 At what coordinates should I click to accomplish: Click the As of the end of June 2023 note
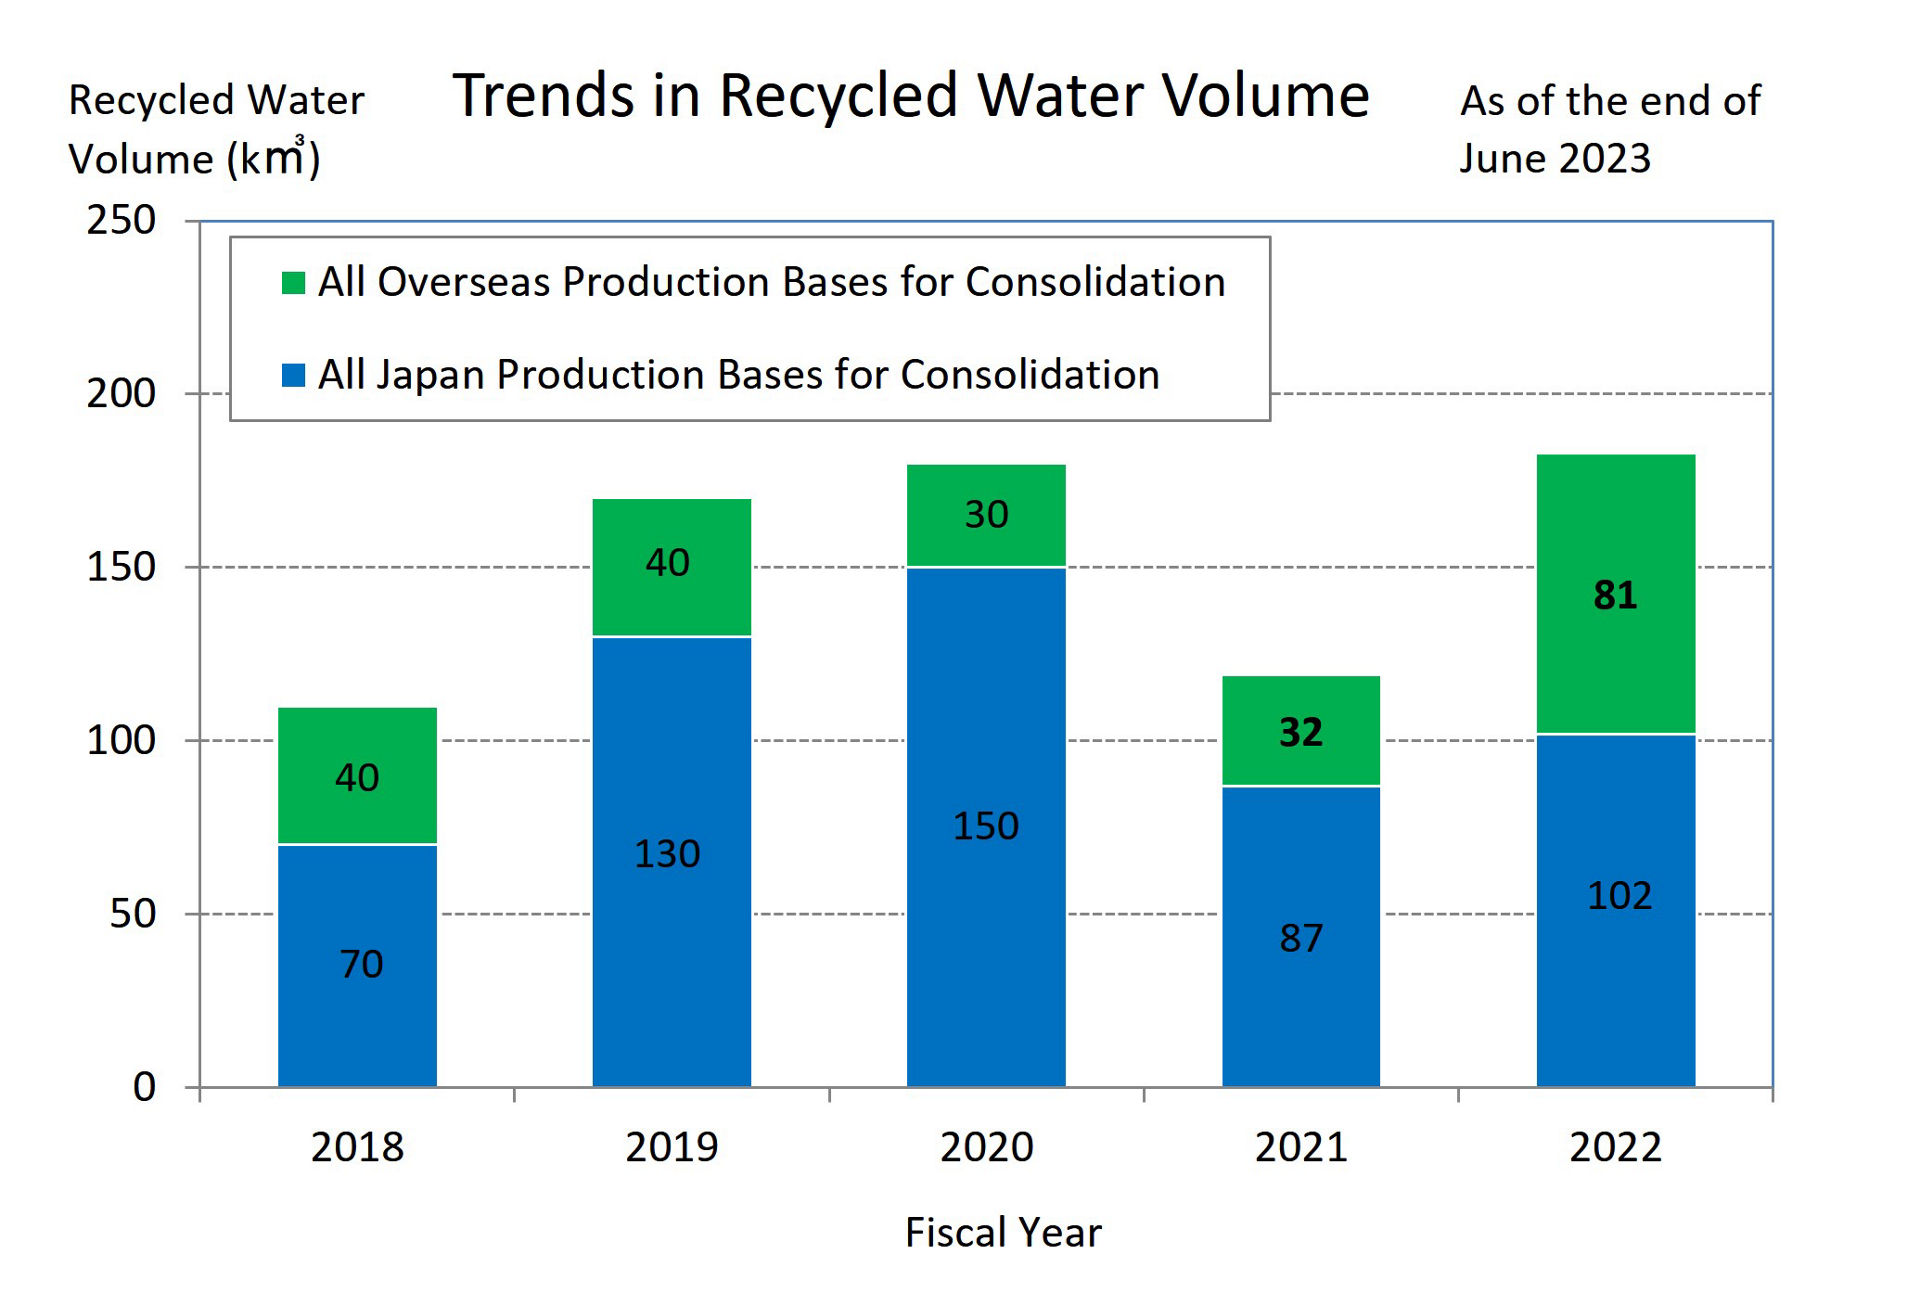click(1608, 130)
